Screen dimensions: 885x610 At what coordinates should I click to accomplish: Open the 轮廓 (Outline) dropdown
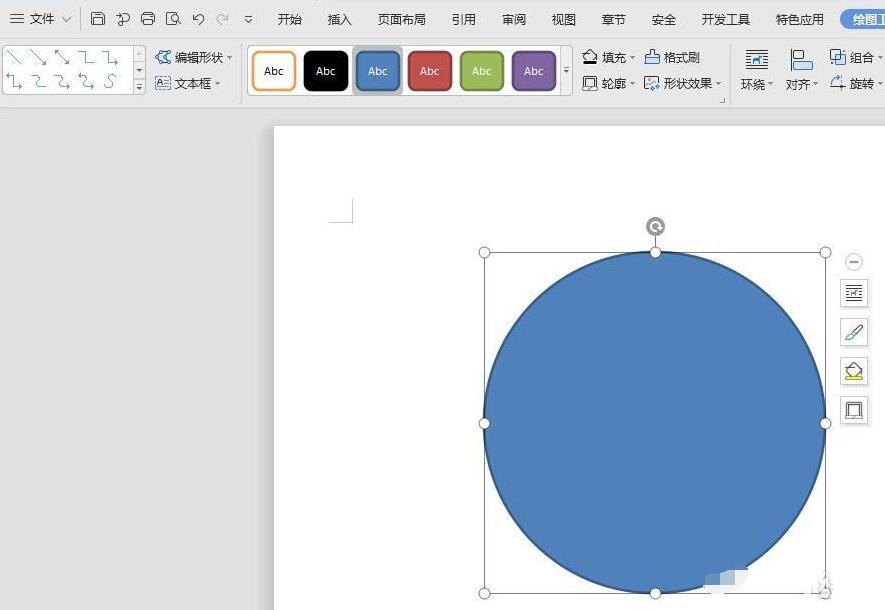609,83
